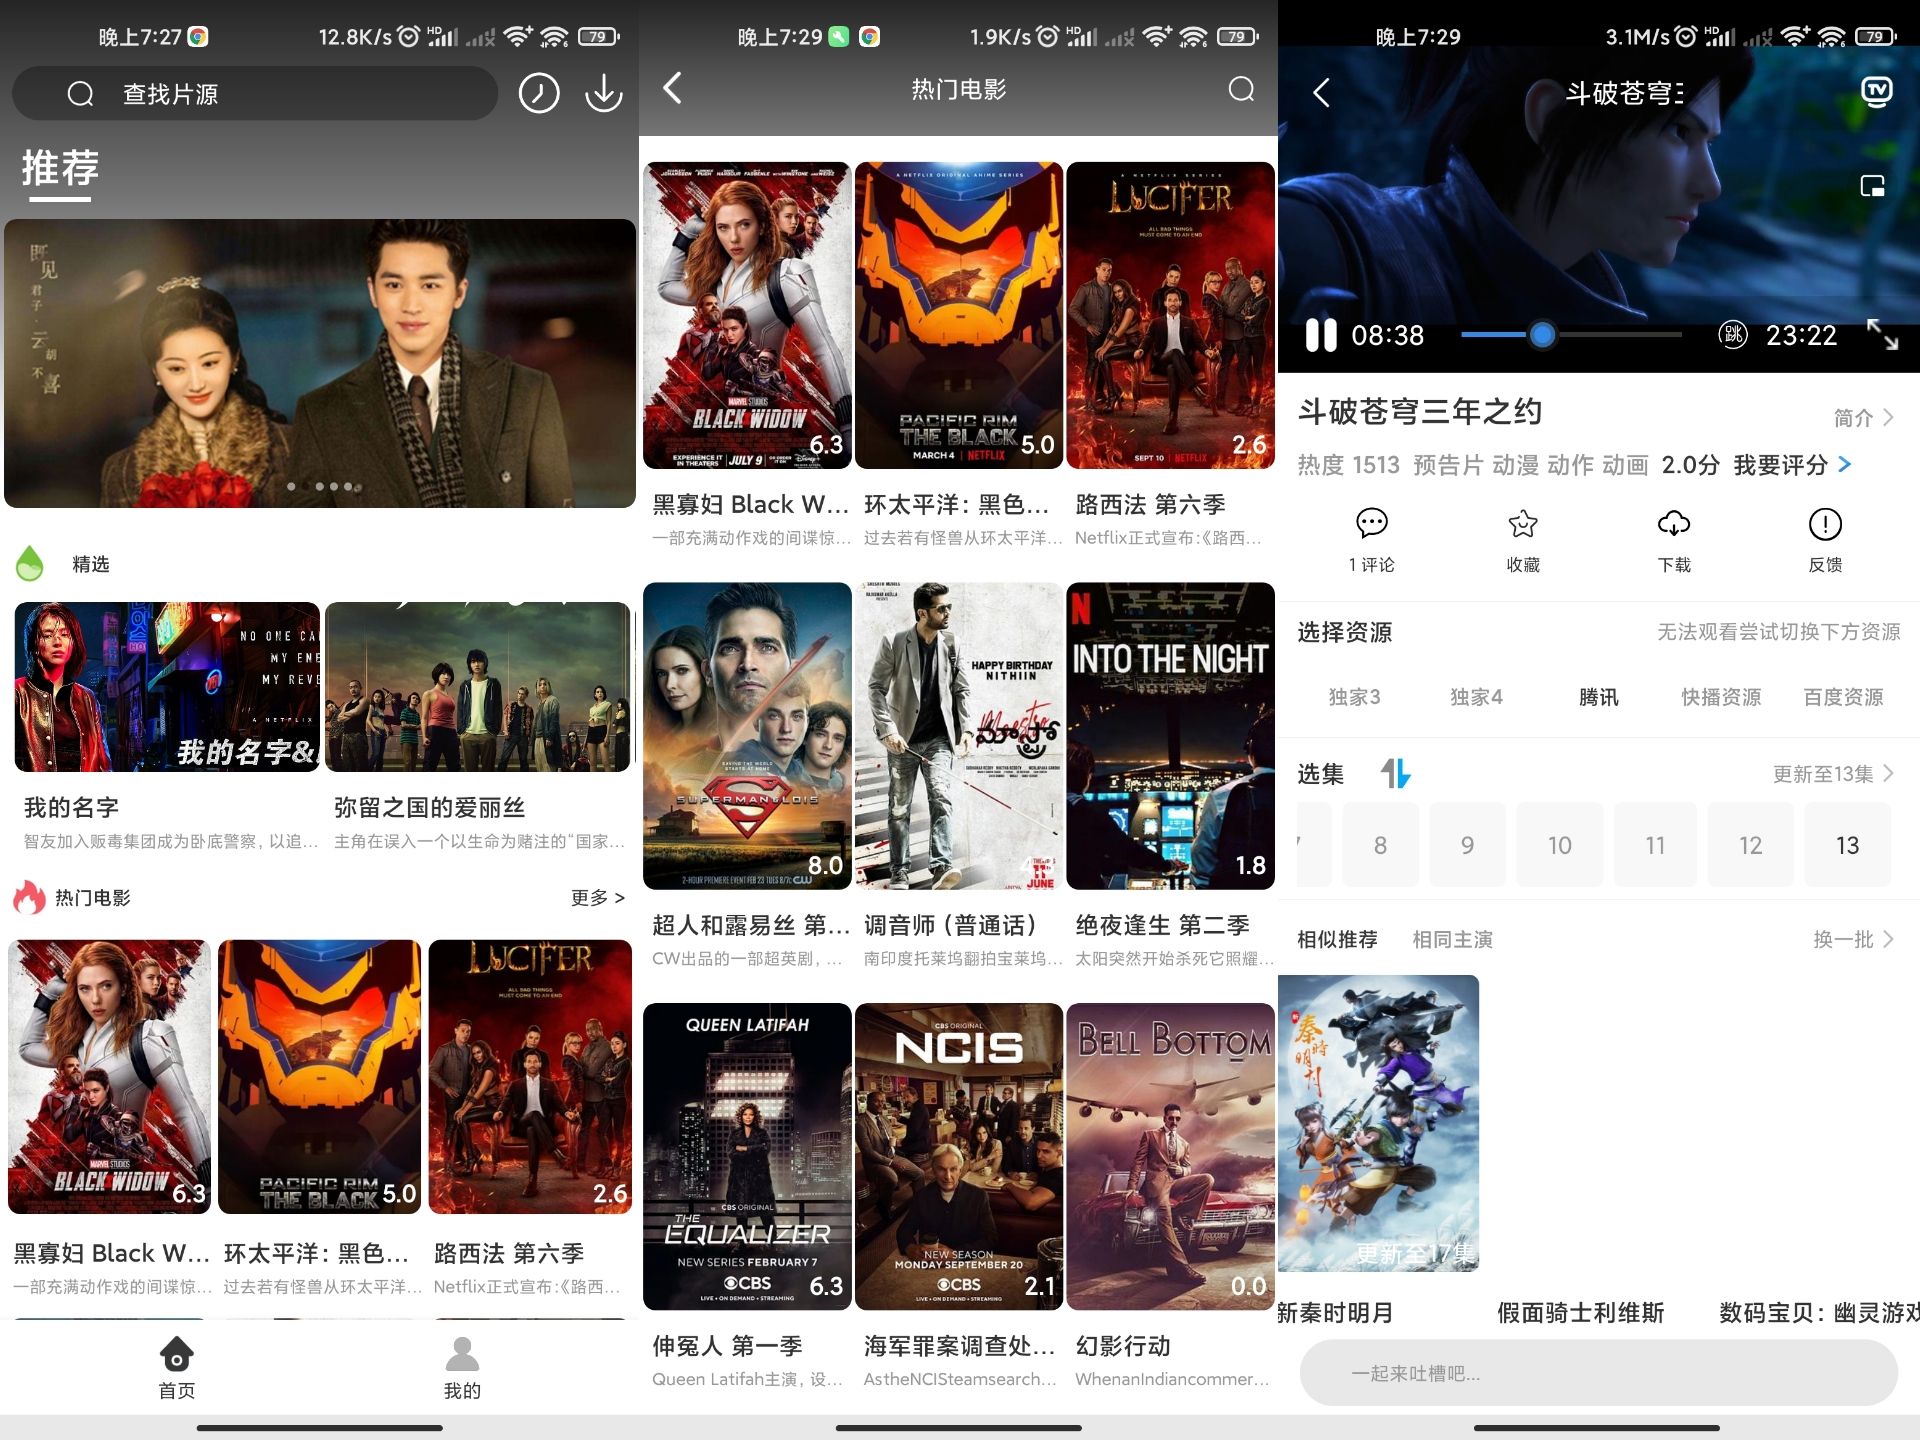Open Bell Bottom 幻影行动 poster
Viewport: 1920px width, 1440px height.
pos(1170,1157)
